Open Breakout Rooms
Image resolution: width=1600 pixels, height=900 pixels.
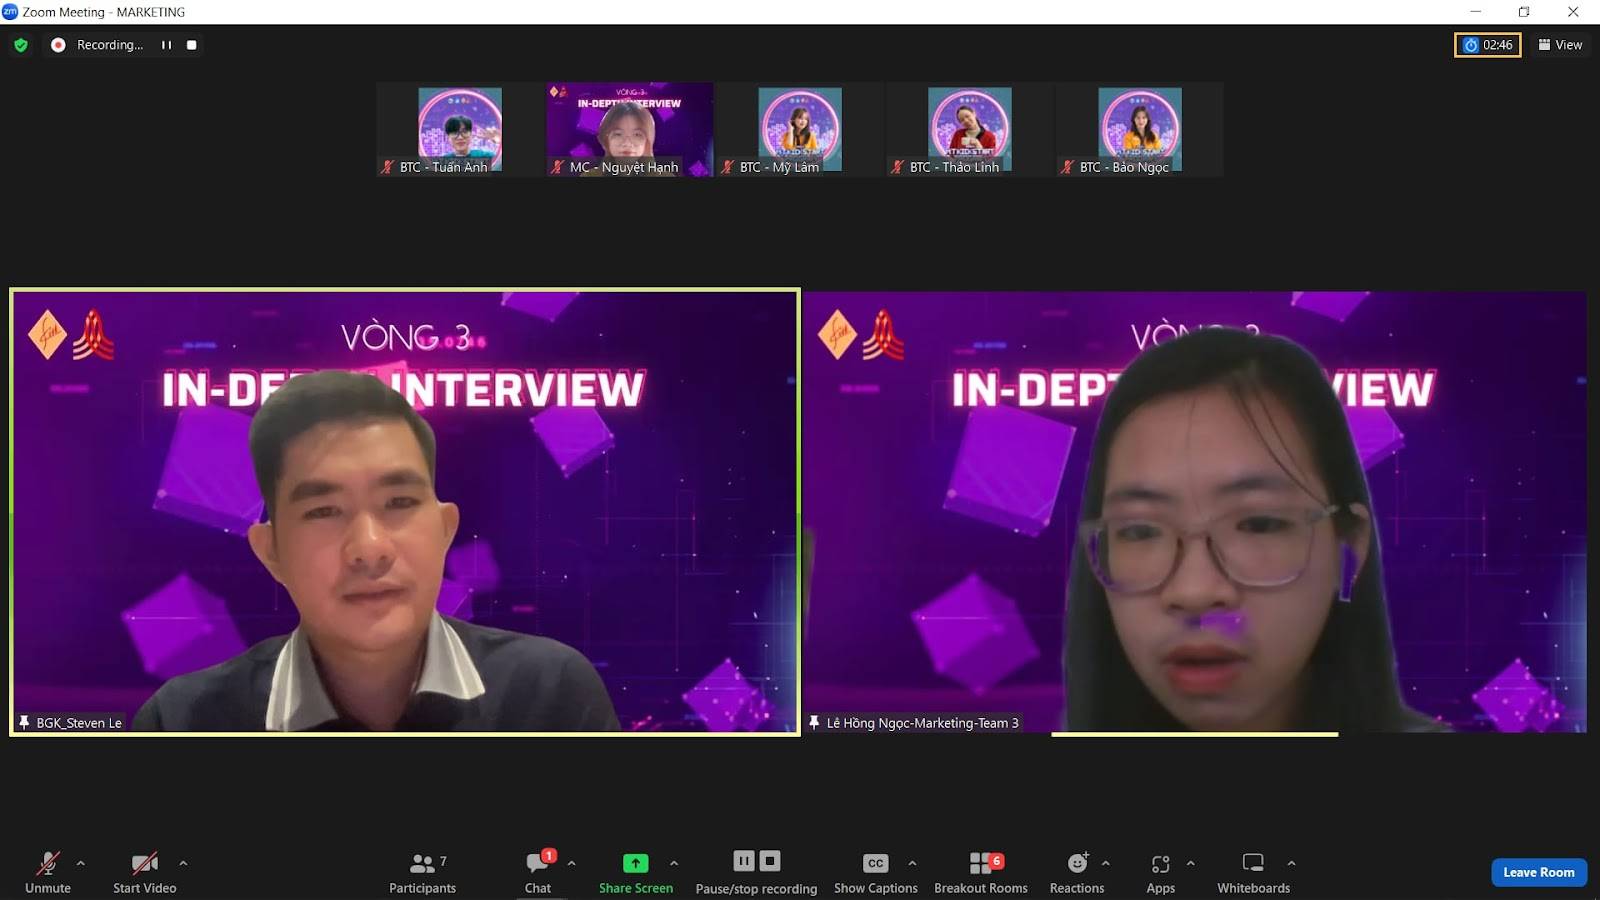pyautogui.click(x=980, y=872)
